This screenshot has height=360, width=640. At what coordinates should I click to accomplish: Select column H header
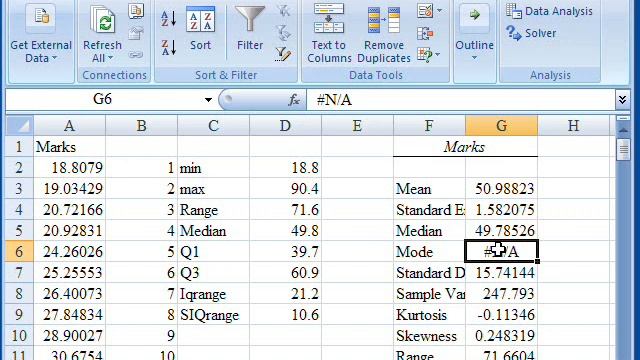click(573, 125)
